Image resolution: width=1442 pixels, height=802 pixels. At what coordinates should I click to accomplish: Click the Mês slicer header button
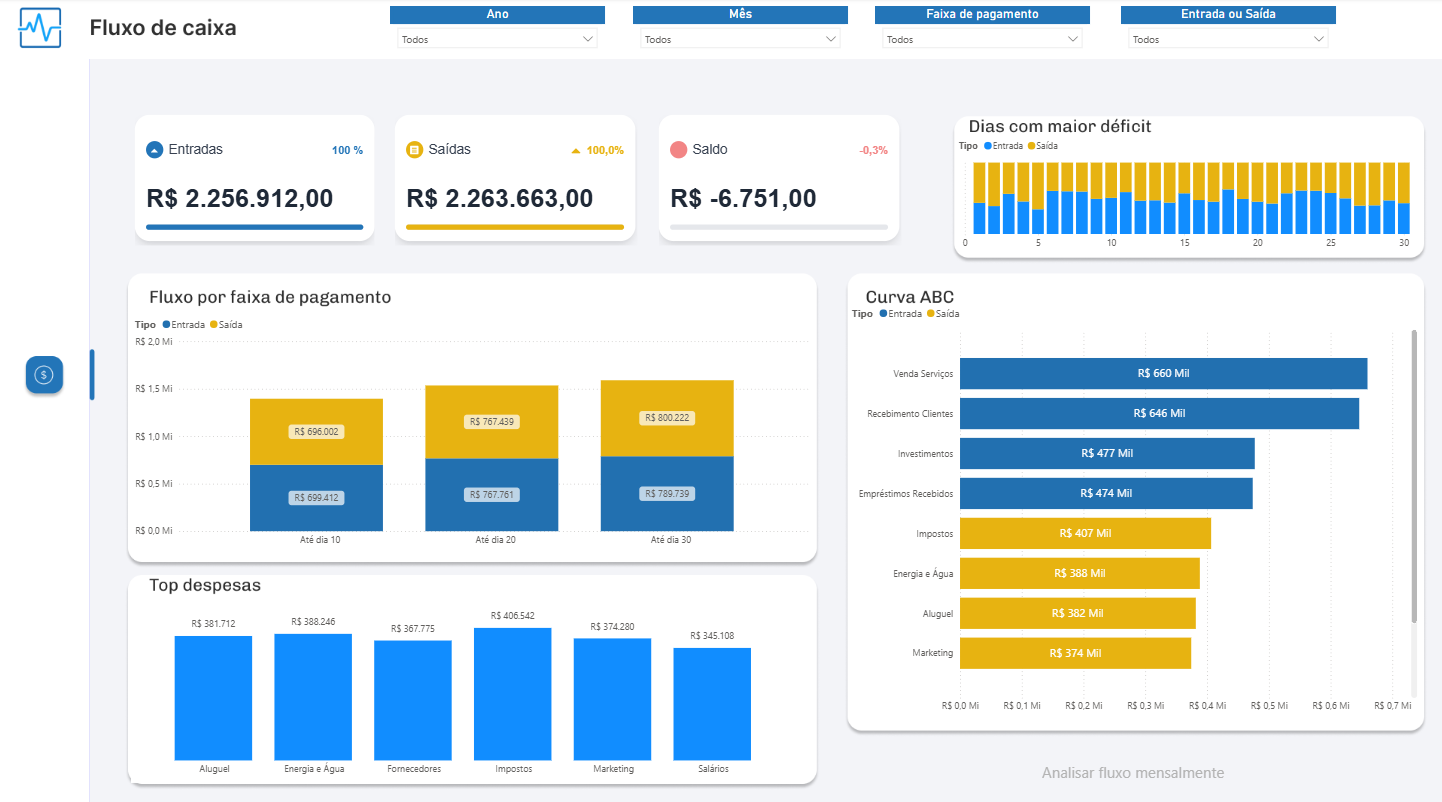click(740, 14)
